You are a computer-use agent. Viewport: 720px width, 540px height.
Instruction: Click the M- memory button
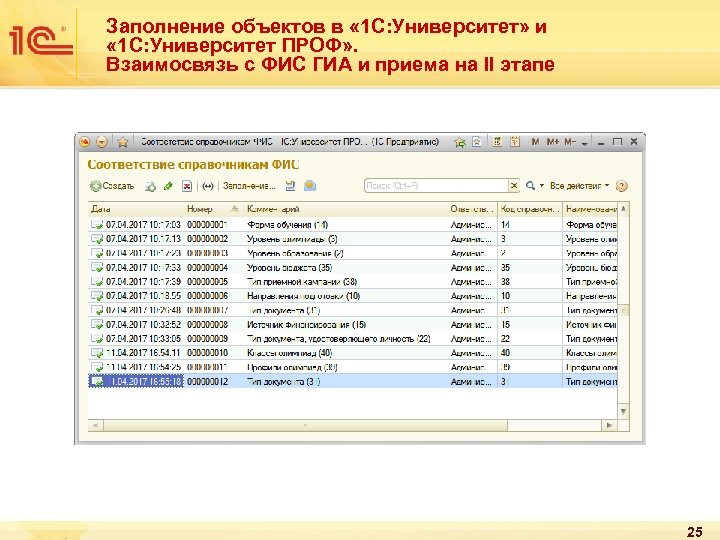coord(570,142)
